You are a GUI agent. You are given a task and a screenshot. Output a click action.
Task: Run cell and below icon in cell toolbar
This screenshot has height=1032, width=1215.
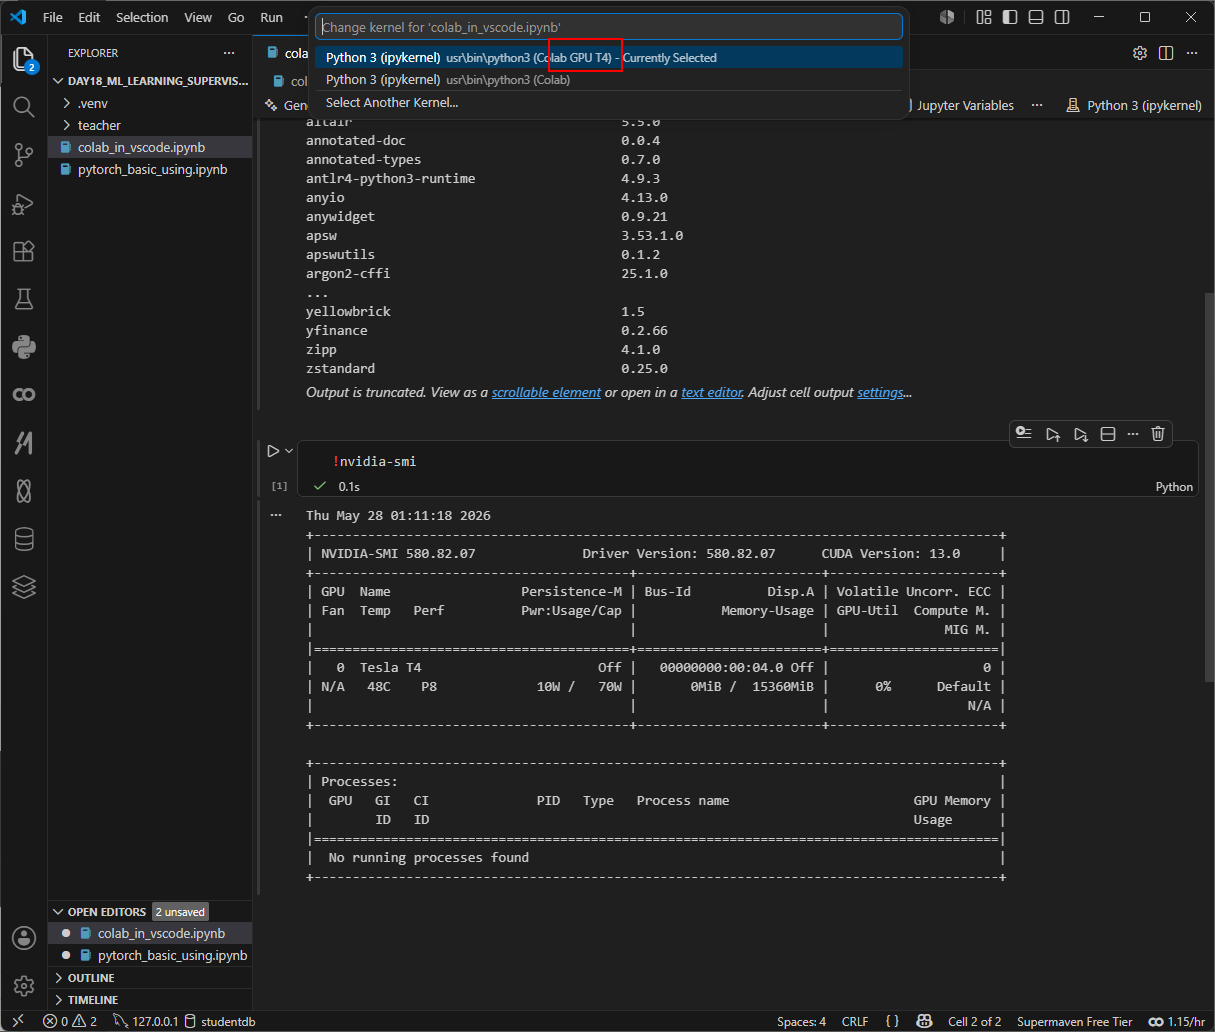click(1080, 433)
